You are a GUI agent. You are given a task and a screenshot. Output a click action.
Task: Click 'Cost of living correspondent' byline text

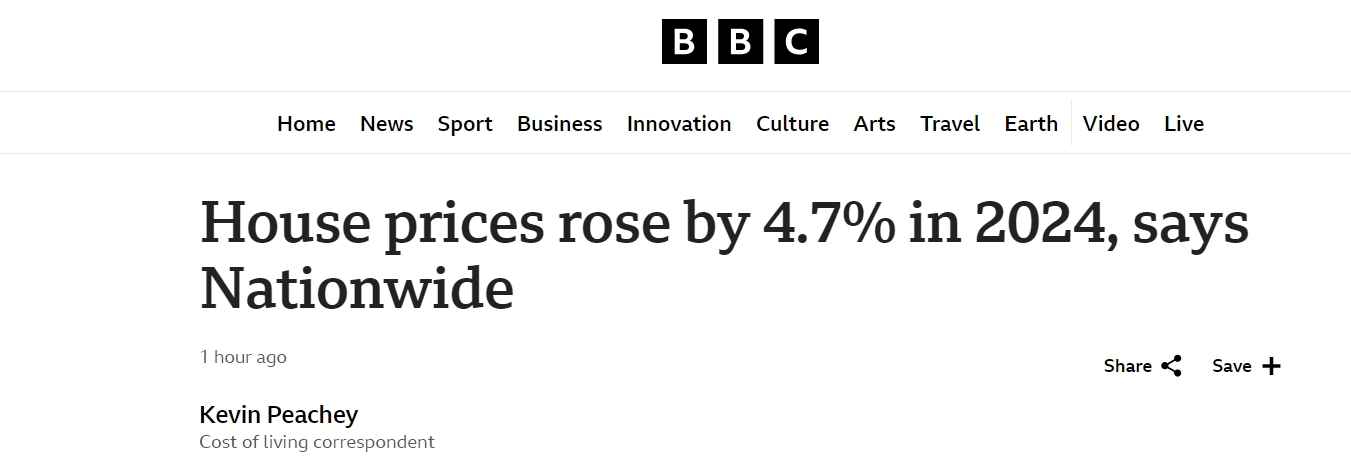point(317,442)
